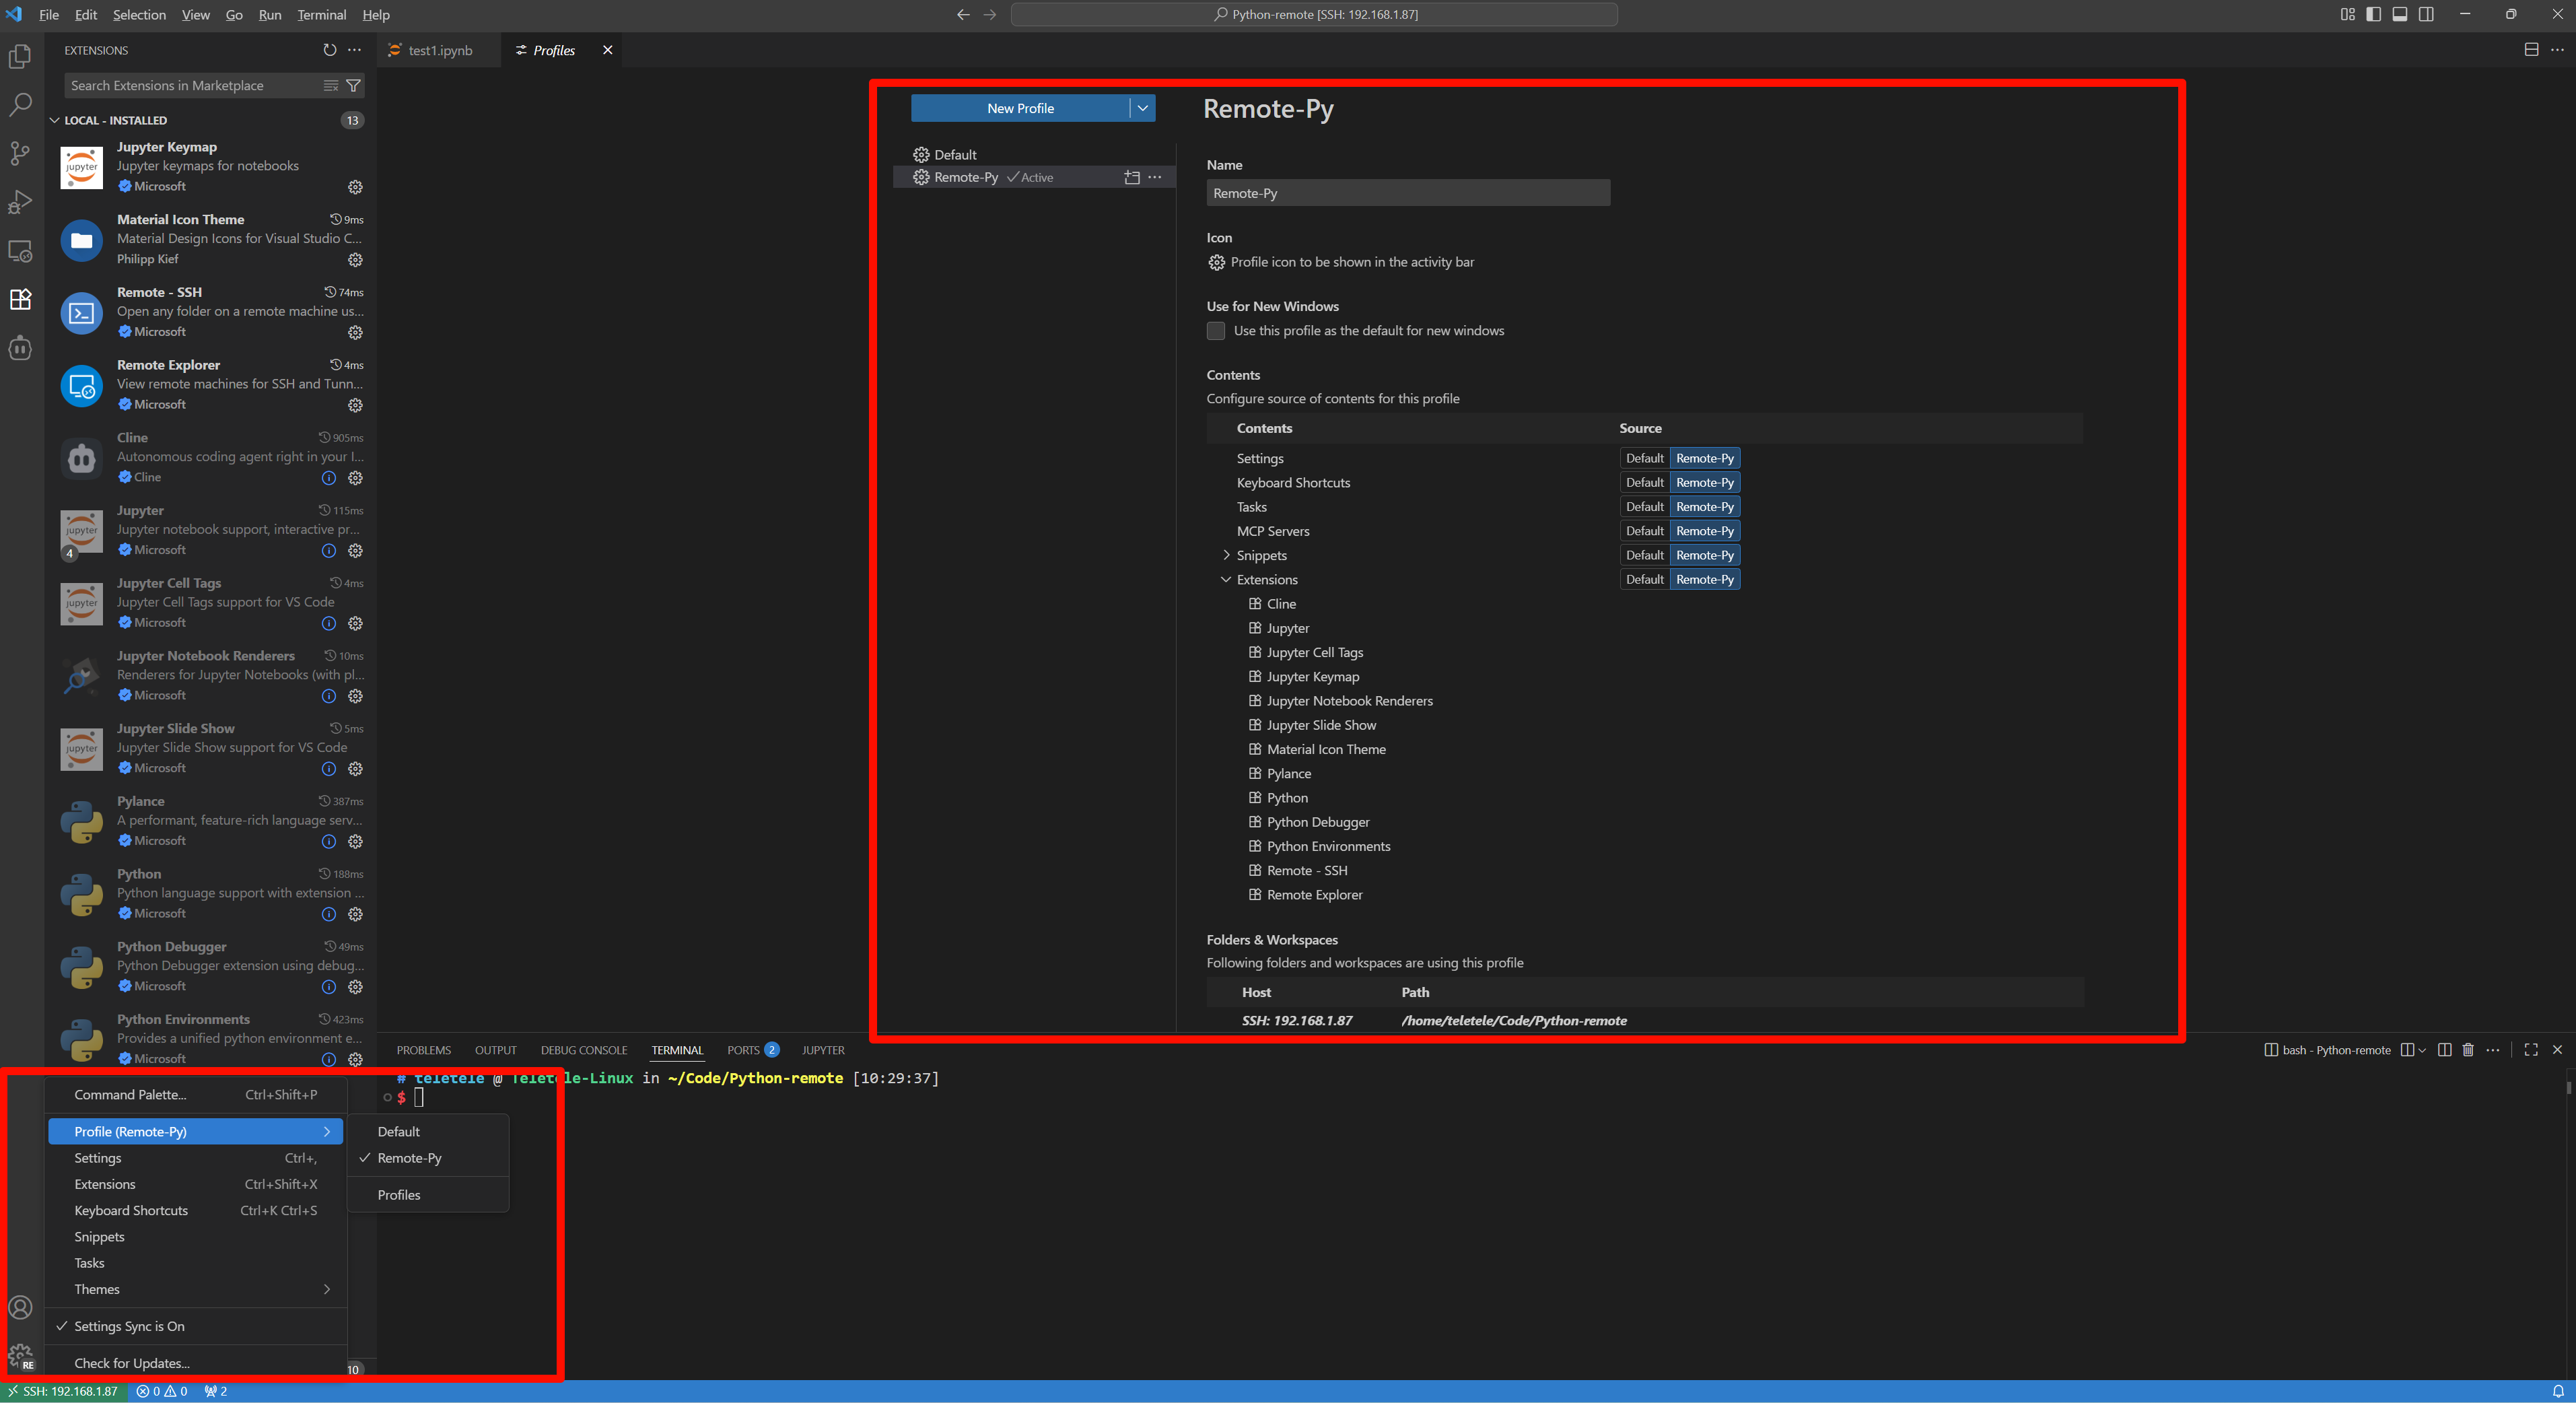Toggle Settings Sync is On entry

pyautogui.click(x=196, y=1327)
